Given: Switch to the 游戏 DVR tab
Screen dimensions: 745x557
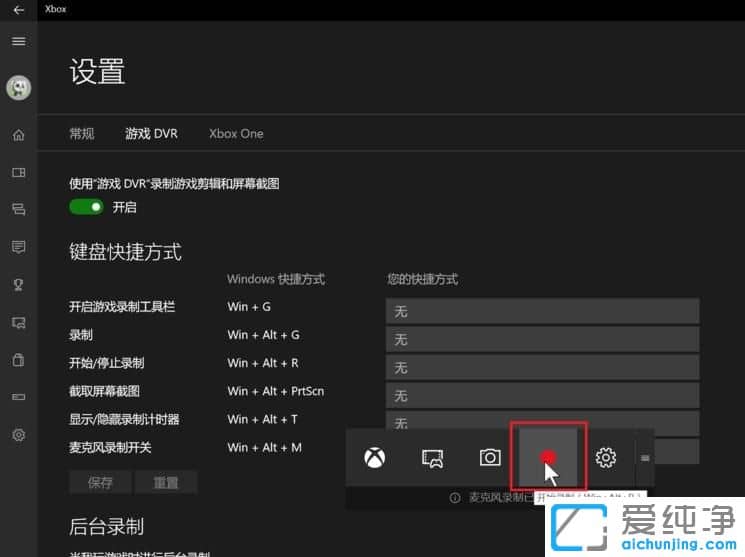Looking at the screenshot, I should [x=152, y=134].
